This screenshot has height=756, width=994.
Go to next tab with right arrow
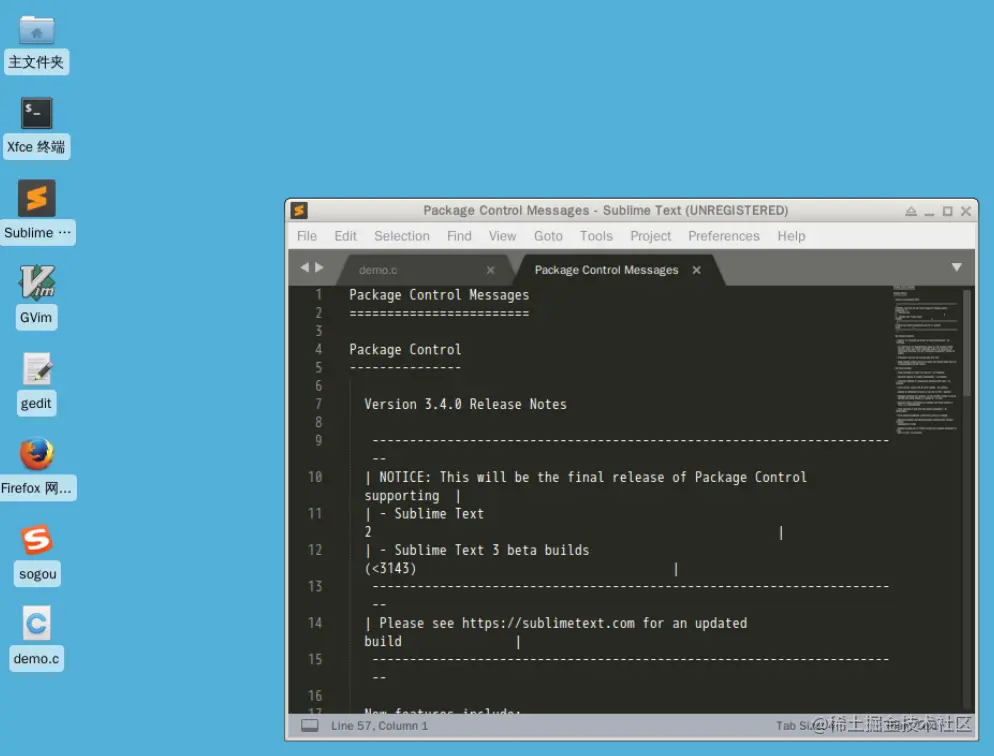(x=319, y=267)
